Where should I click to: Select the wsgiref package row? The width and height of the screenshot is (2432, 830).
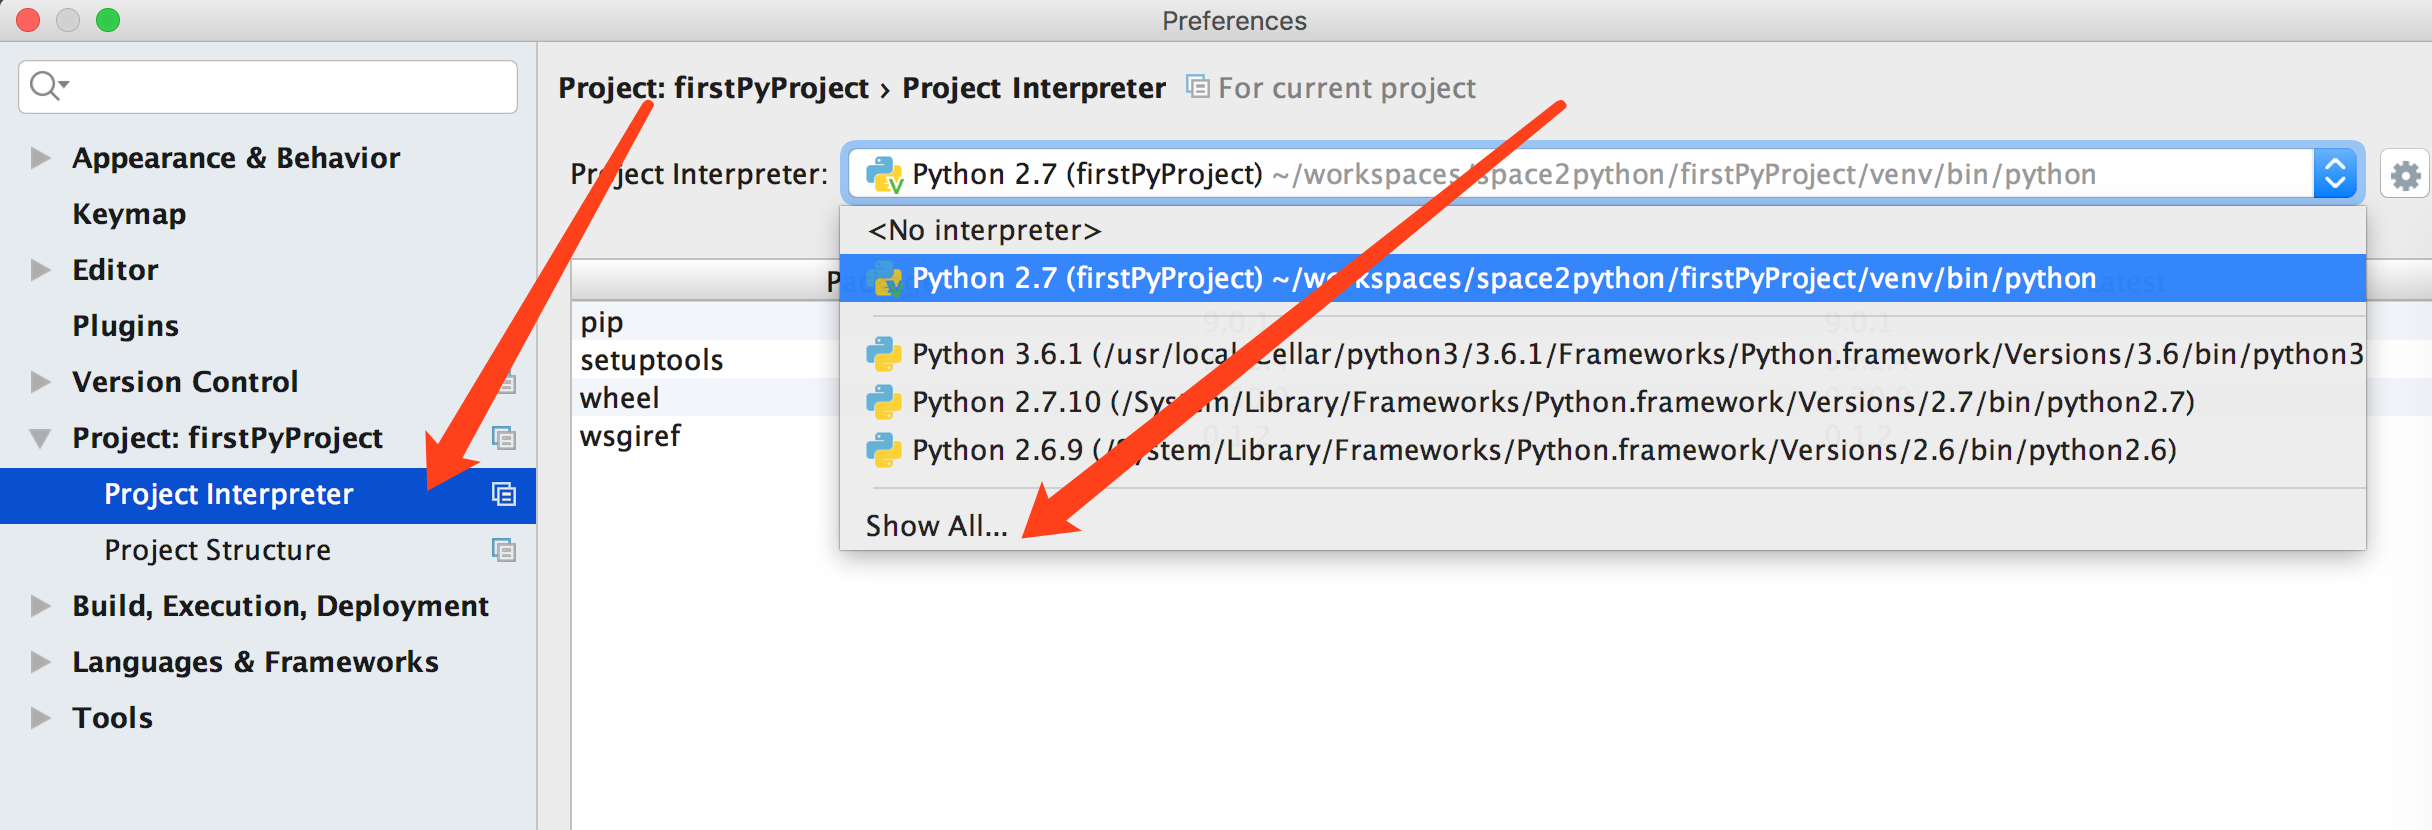(630, 436)
